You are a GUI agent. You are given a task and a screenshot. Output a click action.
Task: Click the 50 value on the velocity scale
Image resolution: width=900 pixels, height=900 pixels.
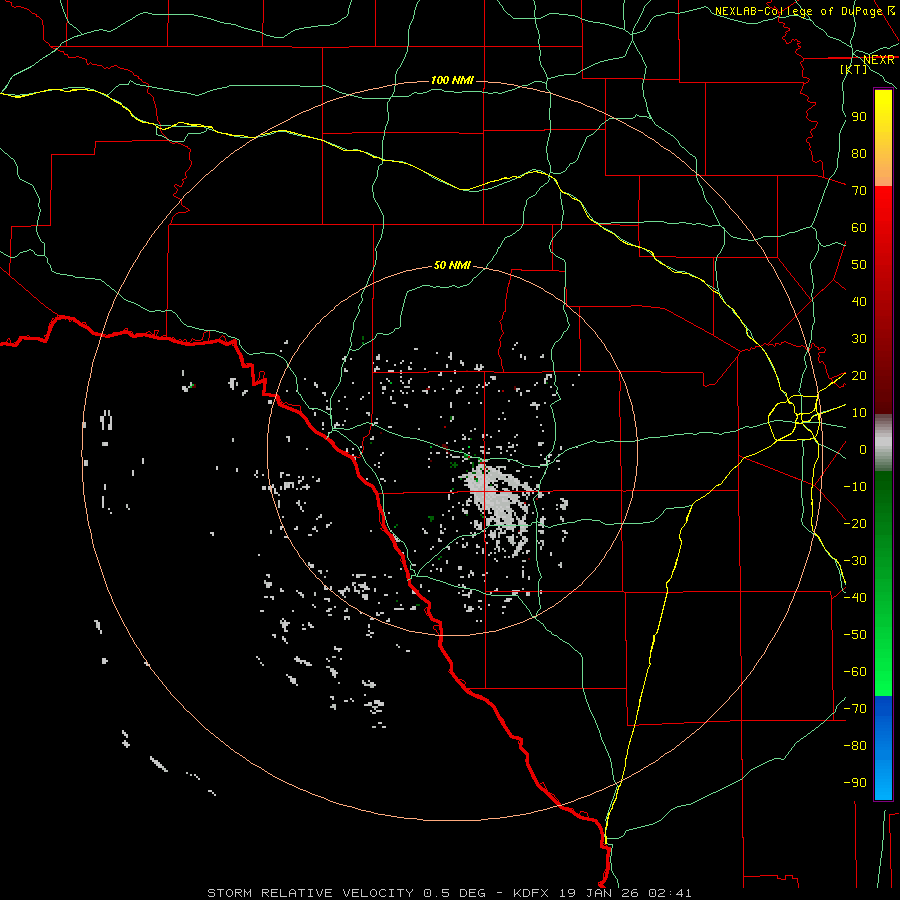point(859,265)
